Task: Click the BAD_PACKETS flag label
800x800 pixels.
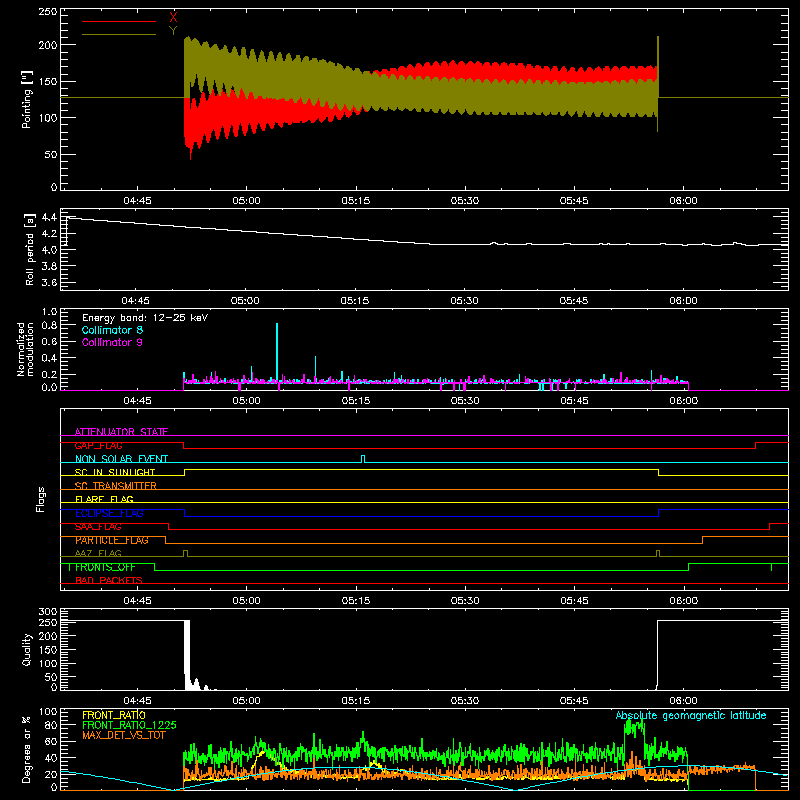Action: pos(109,580)
